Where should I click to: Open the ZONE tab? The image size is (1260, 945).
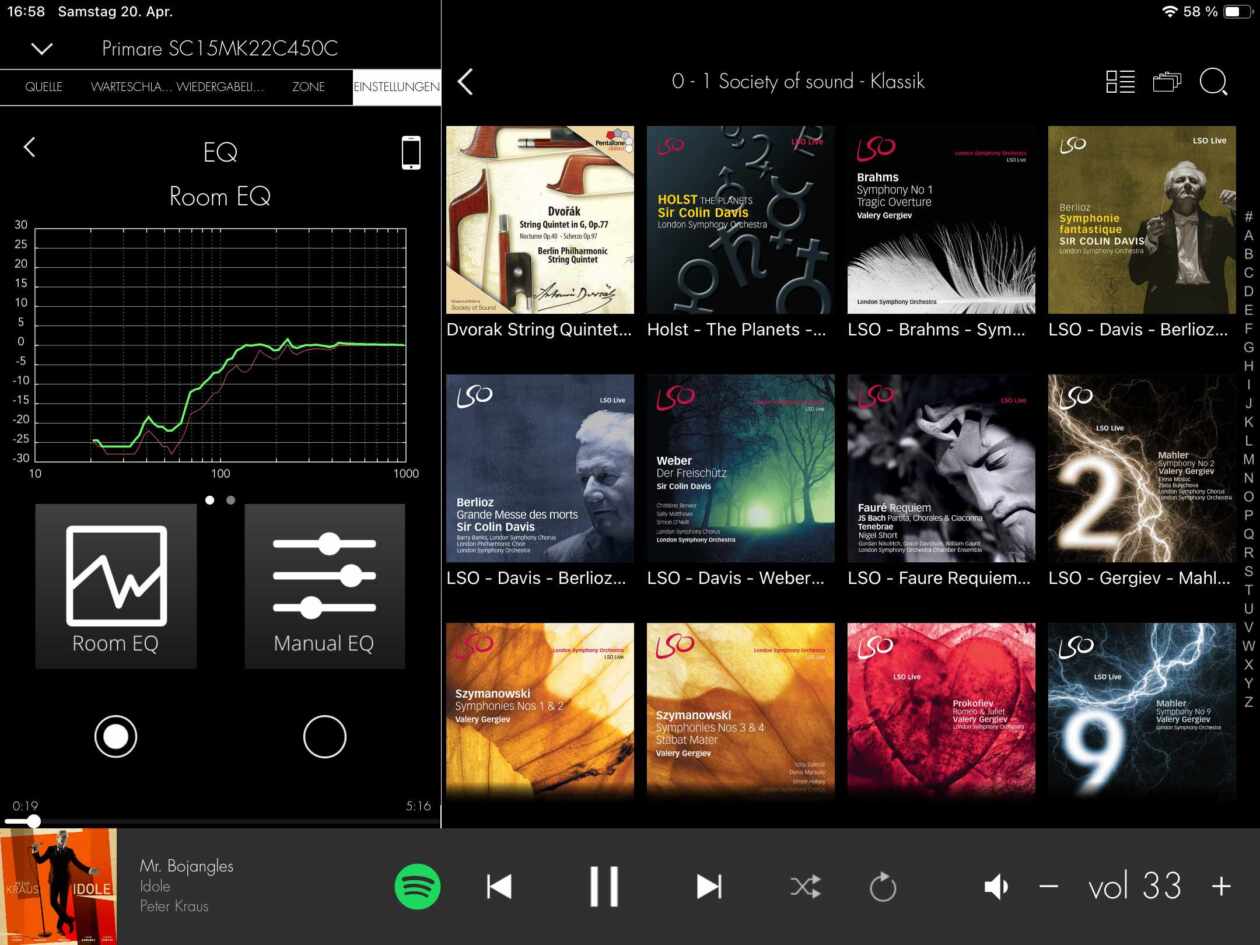308,87
